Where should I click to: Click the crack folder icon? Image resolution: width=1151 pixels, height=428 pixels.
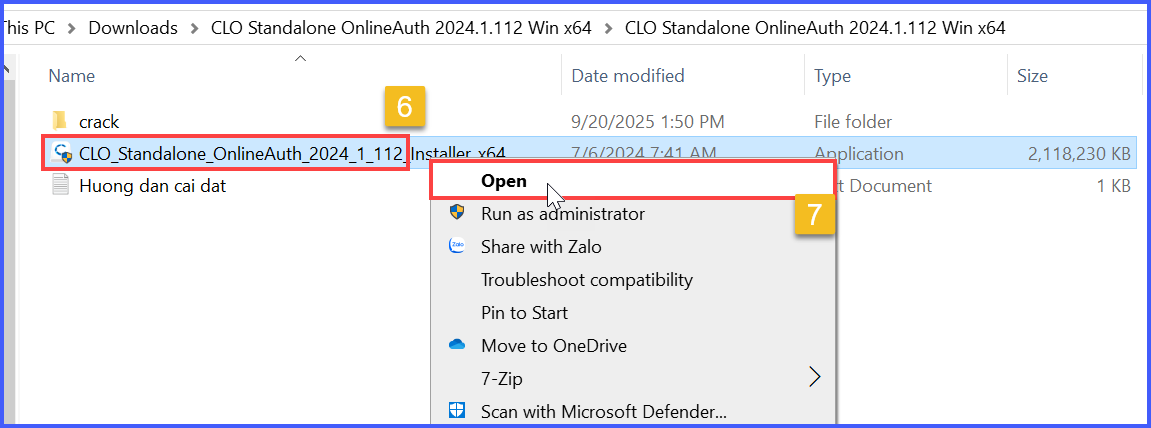60,121
